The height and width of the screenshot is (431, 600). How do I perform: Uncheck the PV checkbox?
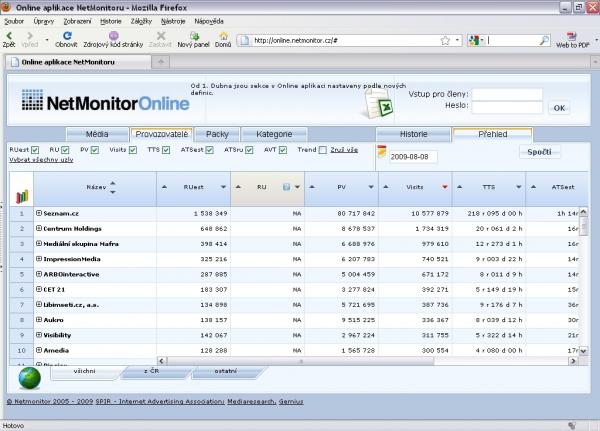click(x=95, y=150)
